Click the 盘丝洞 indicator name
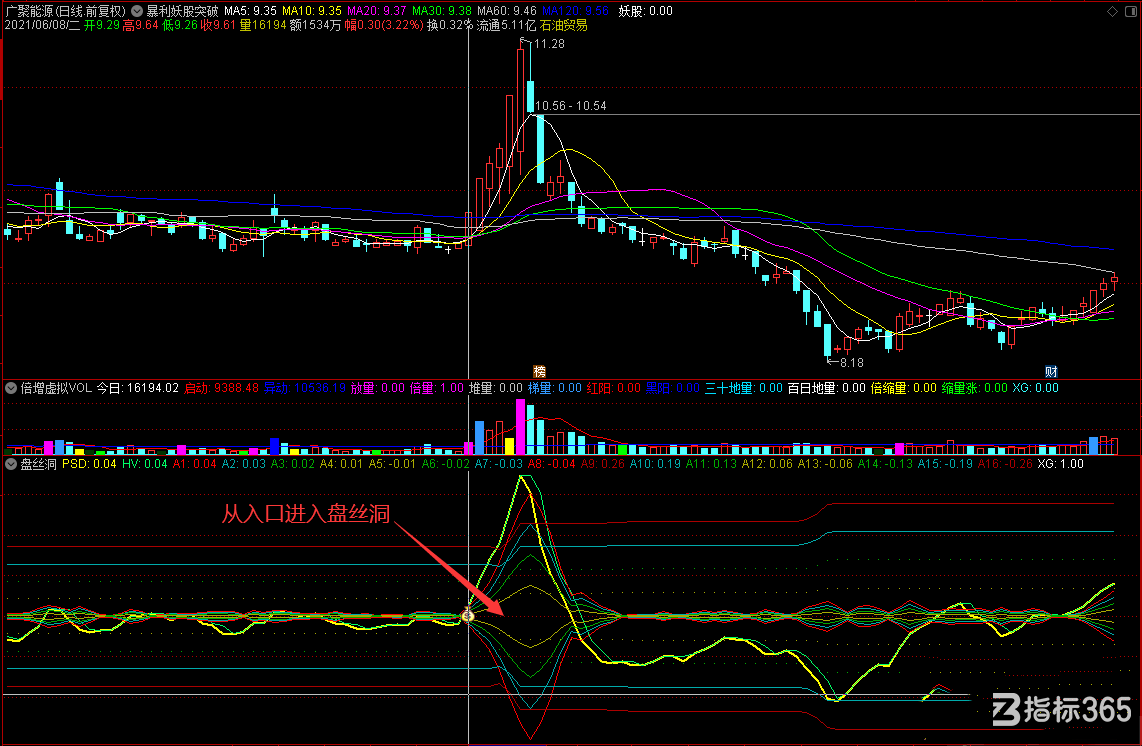The width and height of the screenshot is (1142, 746). (x=39, y=464)
